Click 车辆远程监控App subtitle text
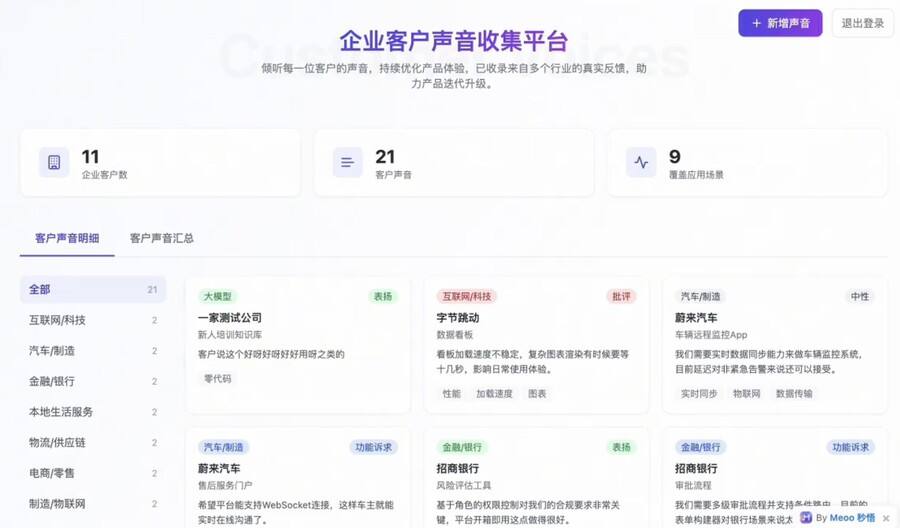This screenshot has height=528, width=900. (711, 335)
